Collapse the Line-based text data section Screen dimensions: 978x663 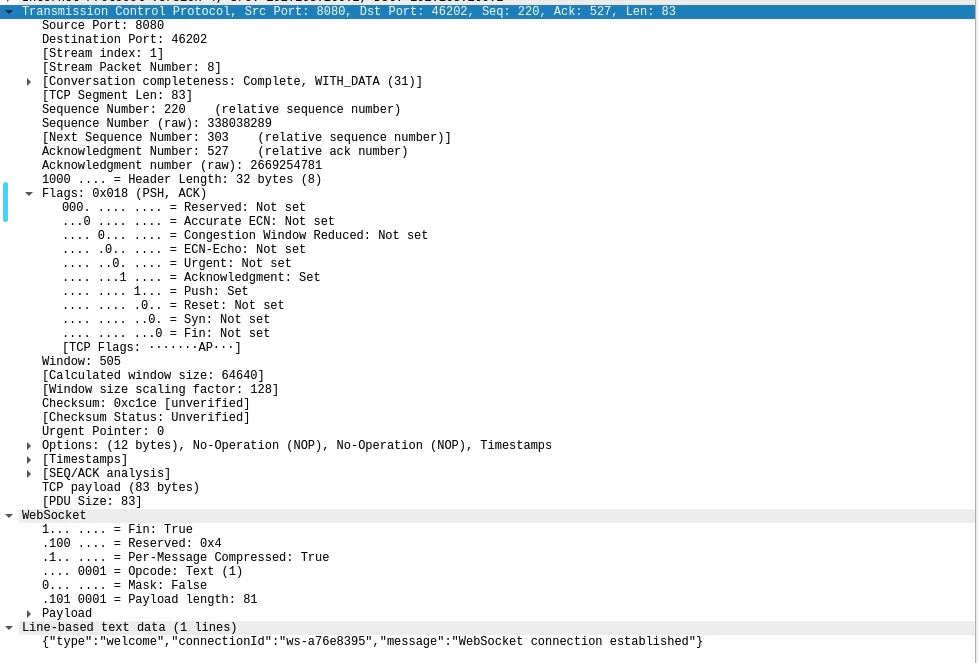(9, 628)
